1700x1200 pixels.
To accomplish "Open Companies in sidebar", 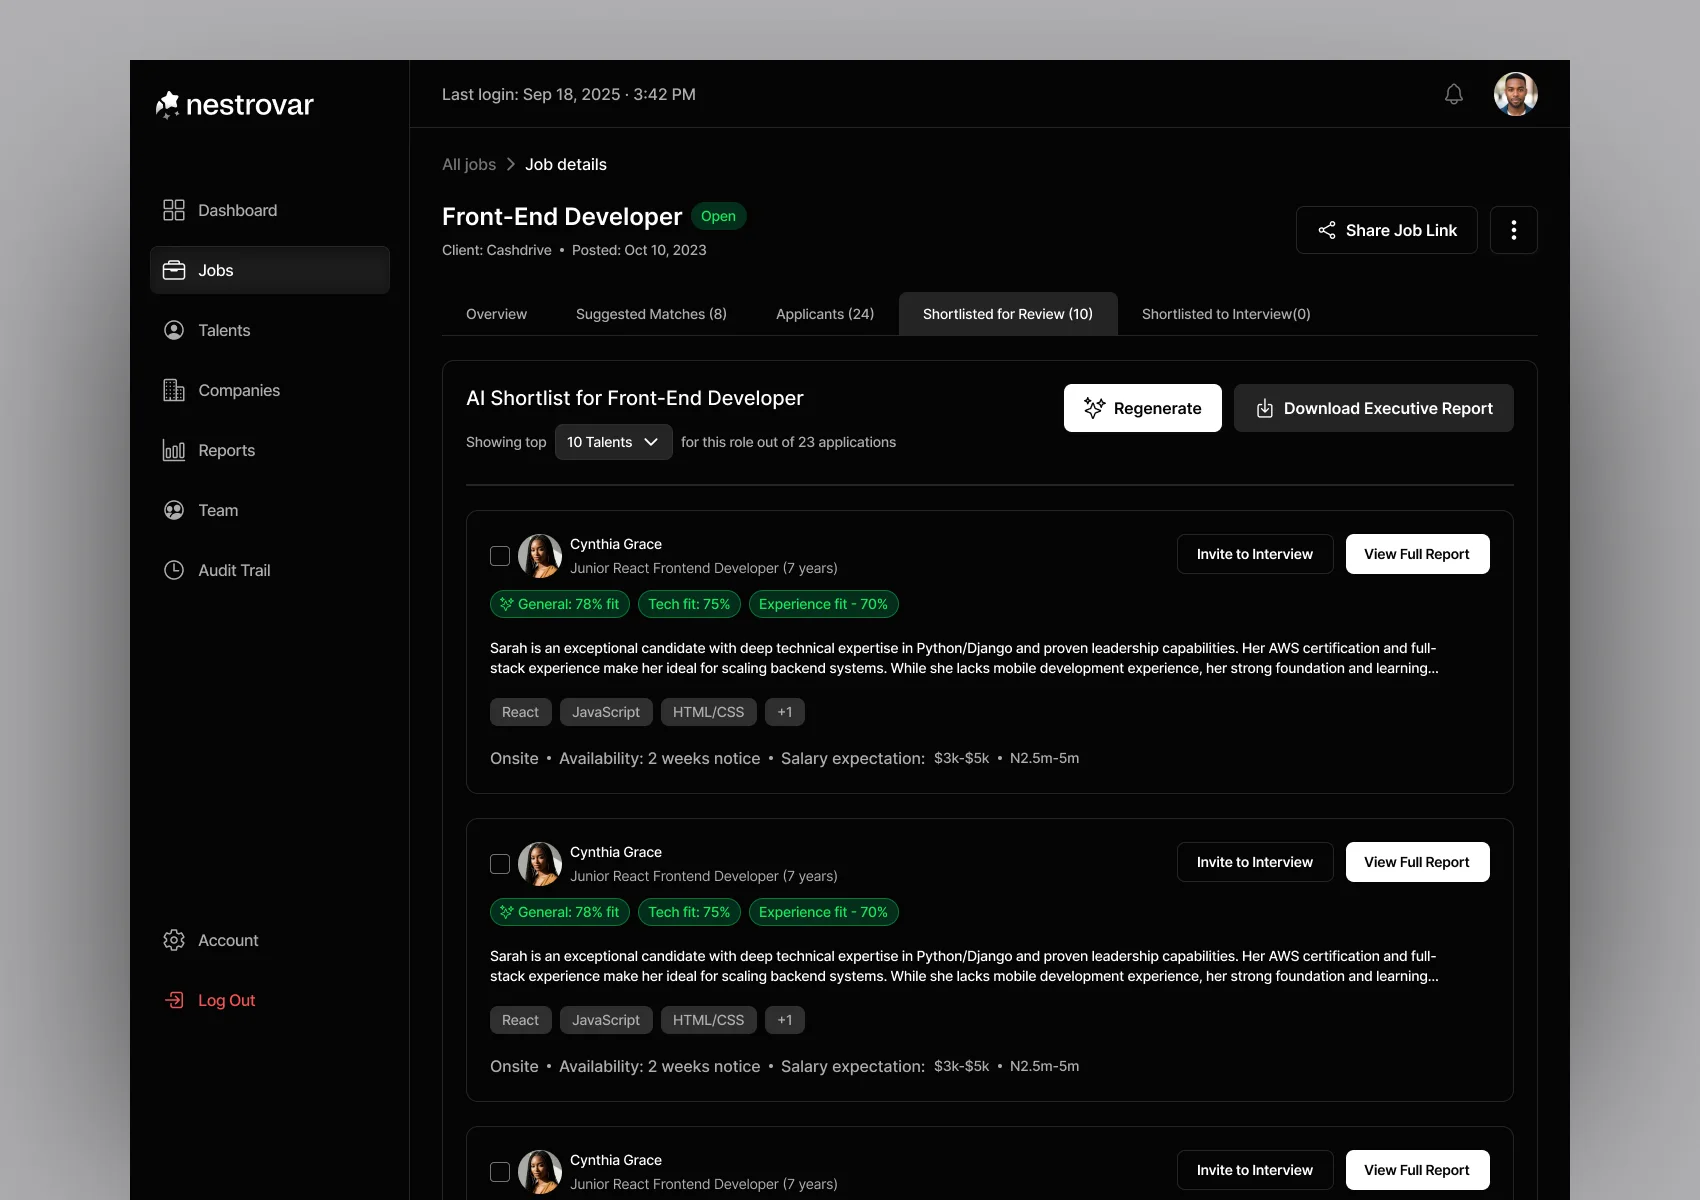I will pos(270,390).
